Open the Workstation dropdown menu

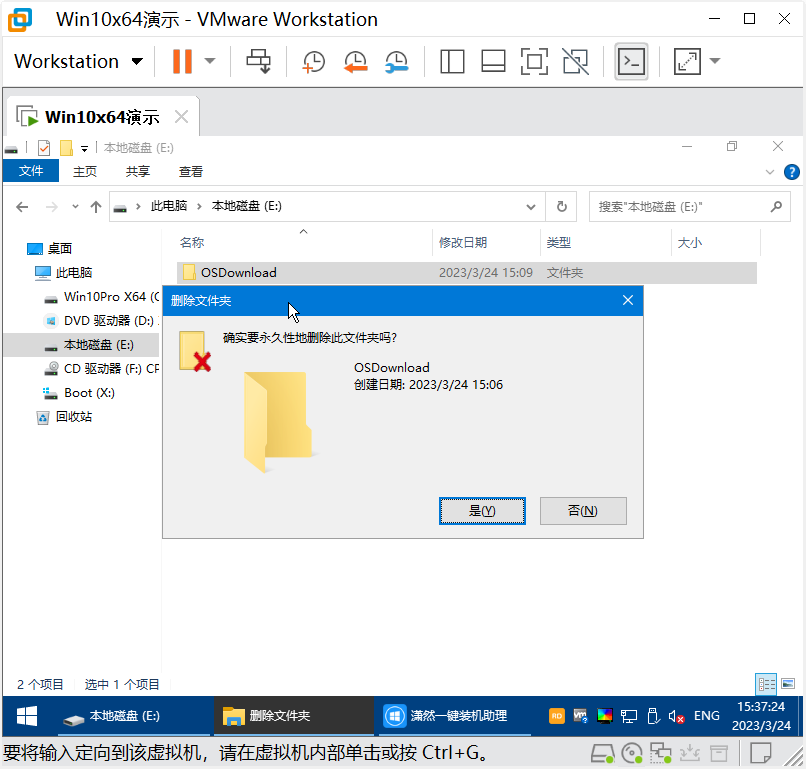point(78,61)
